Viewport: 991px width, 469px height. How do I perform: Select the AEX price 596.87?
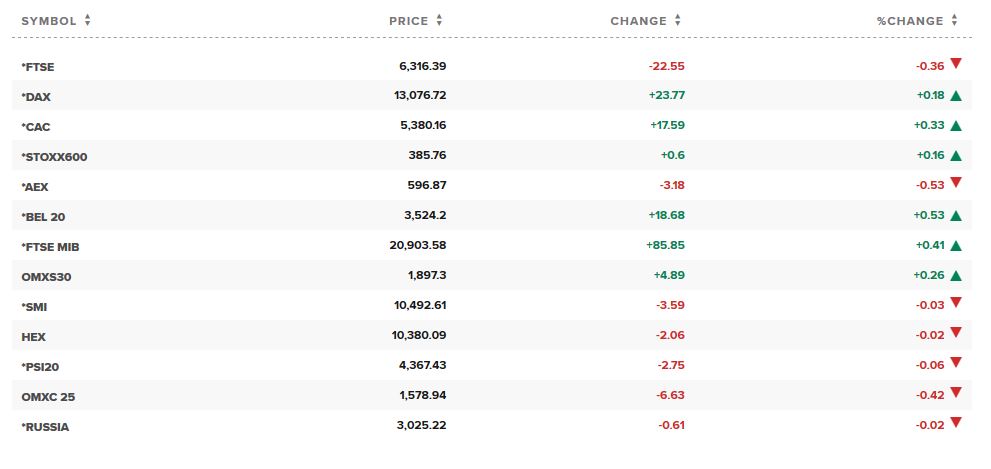pyautogui.click(x=427, y=185)
